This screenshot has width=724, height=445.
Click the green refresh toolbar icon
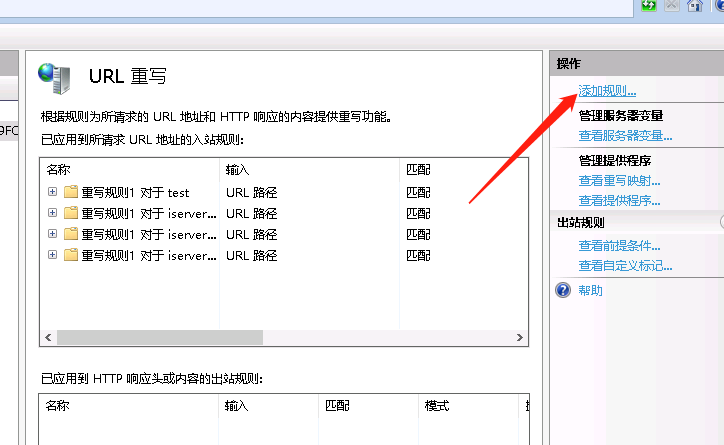tap(649, 5)
